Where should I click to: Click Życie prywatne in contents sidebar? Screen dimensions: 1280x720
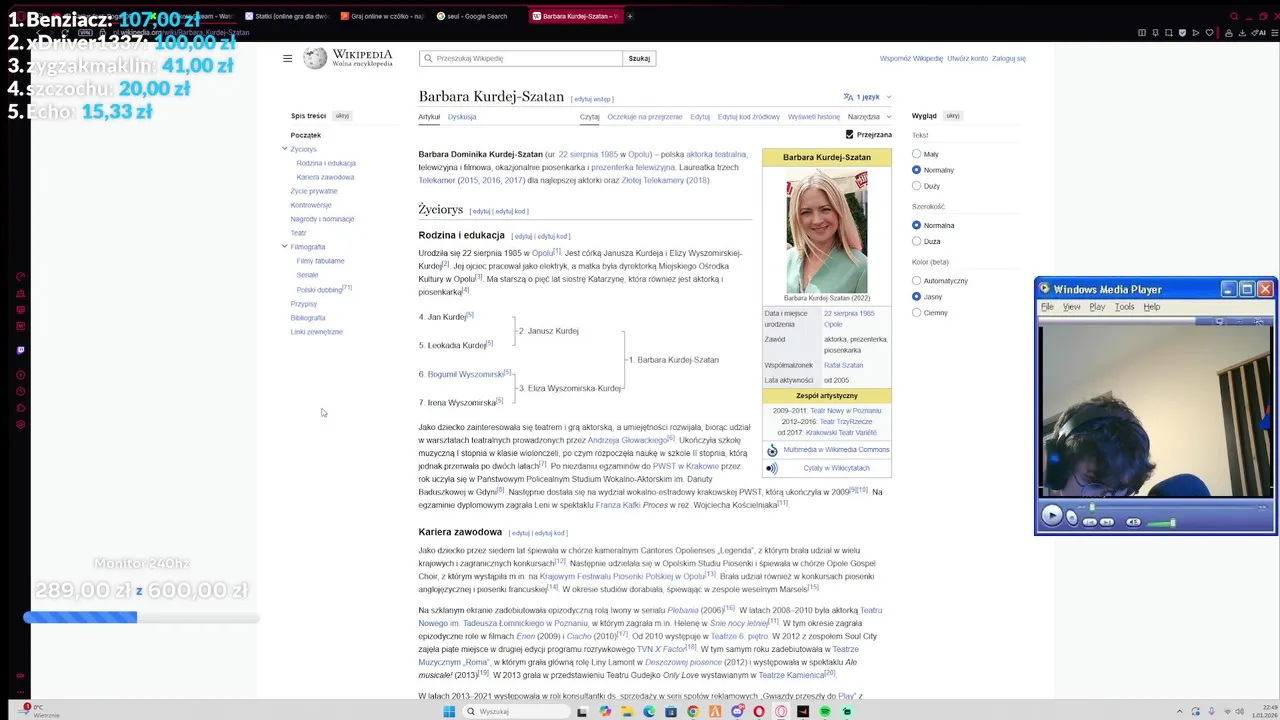click(x=314, y=191)
